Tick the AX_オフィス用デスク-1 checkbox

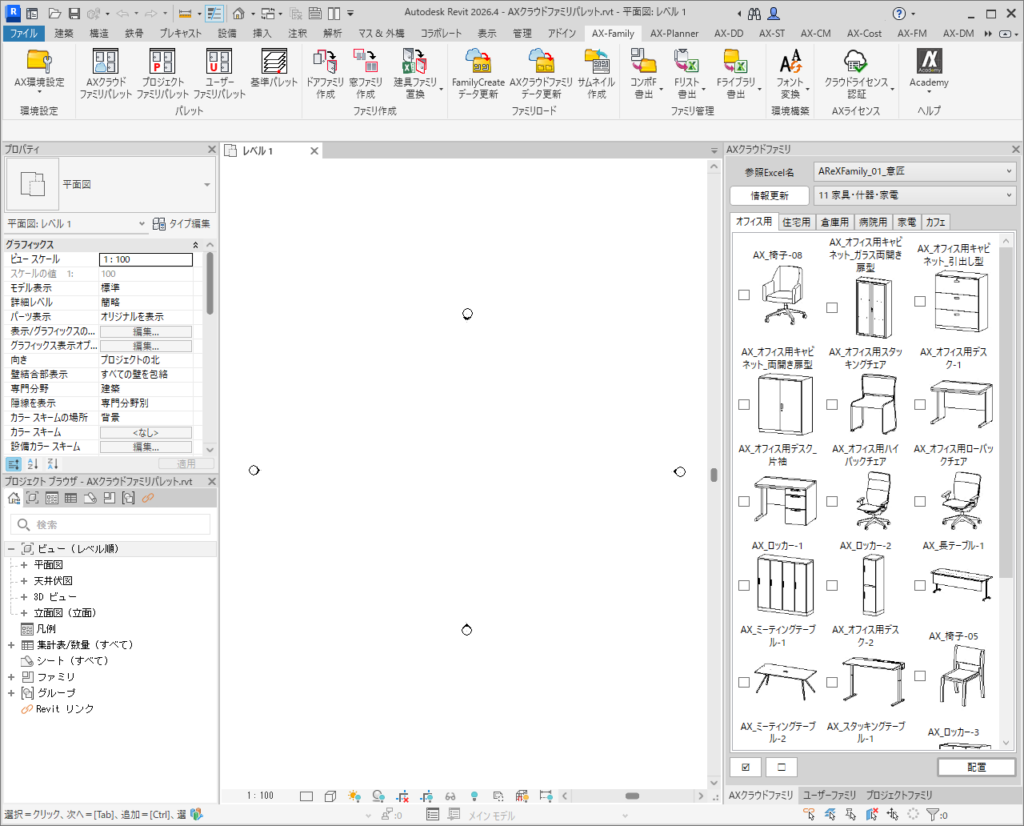tap(921, 404)
